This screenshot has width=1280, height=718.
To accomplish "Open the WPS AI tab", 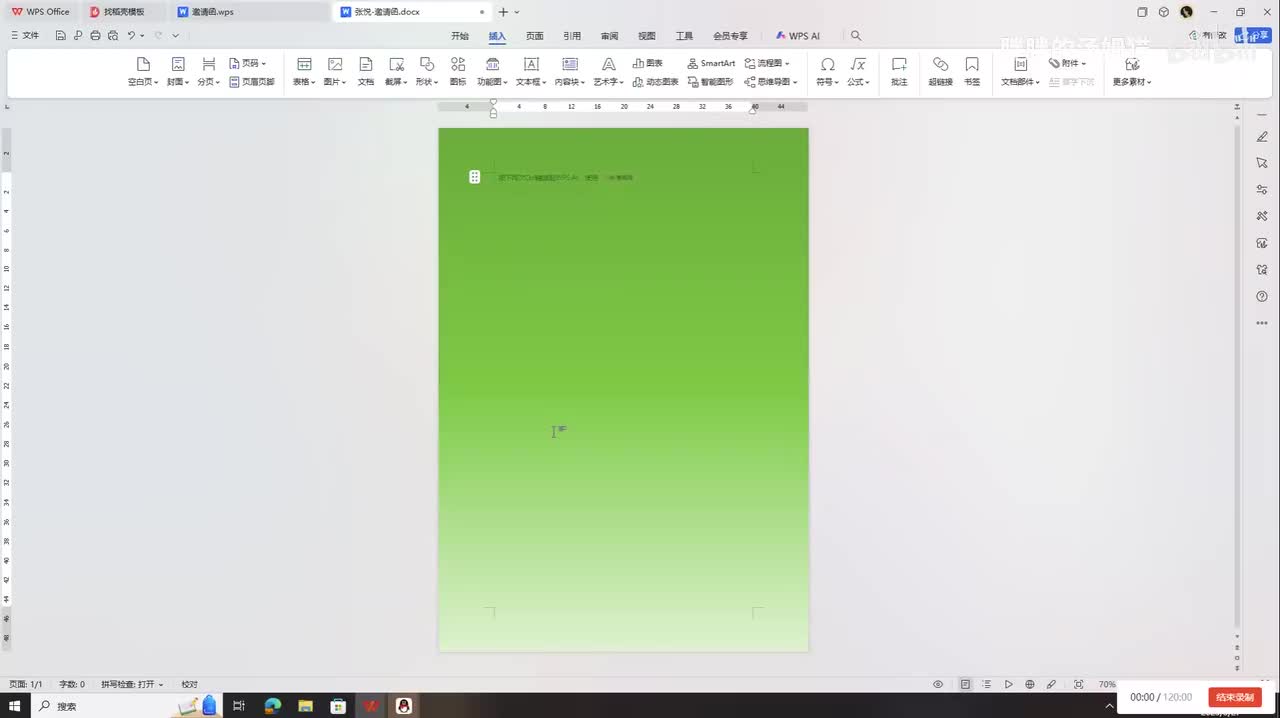I will (798, 36).
